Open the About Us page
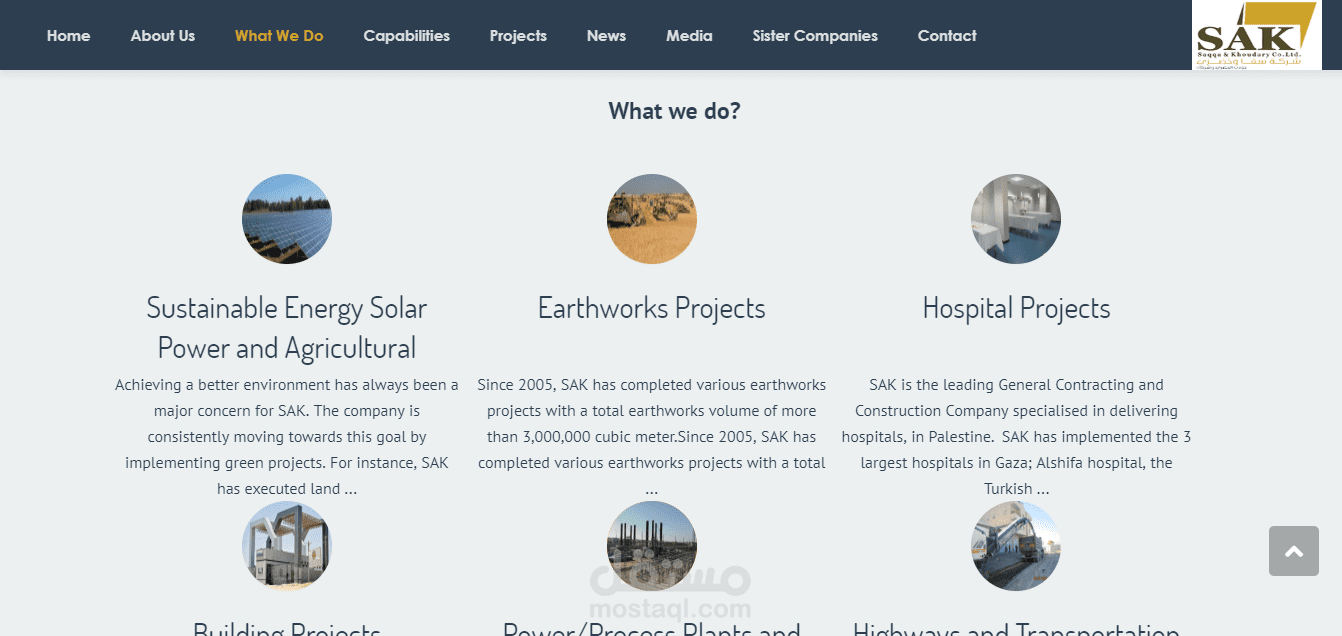This screenshot has height=636, width=1342. pyautogui.click(x=163, y=36)
